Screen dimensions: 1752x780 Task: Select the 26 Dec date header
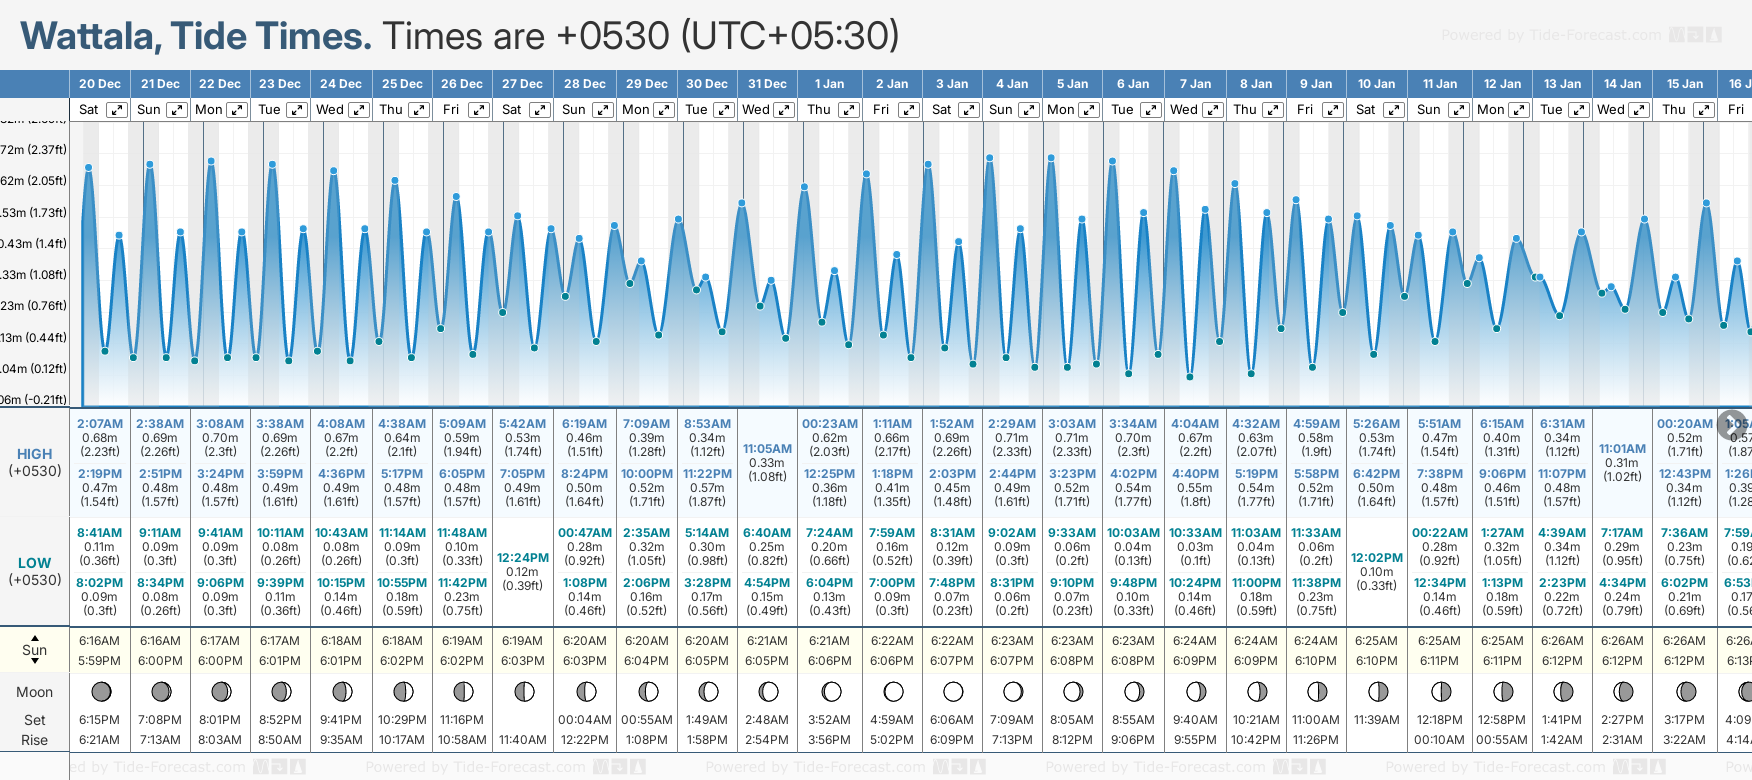pos(462,84)
